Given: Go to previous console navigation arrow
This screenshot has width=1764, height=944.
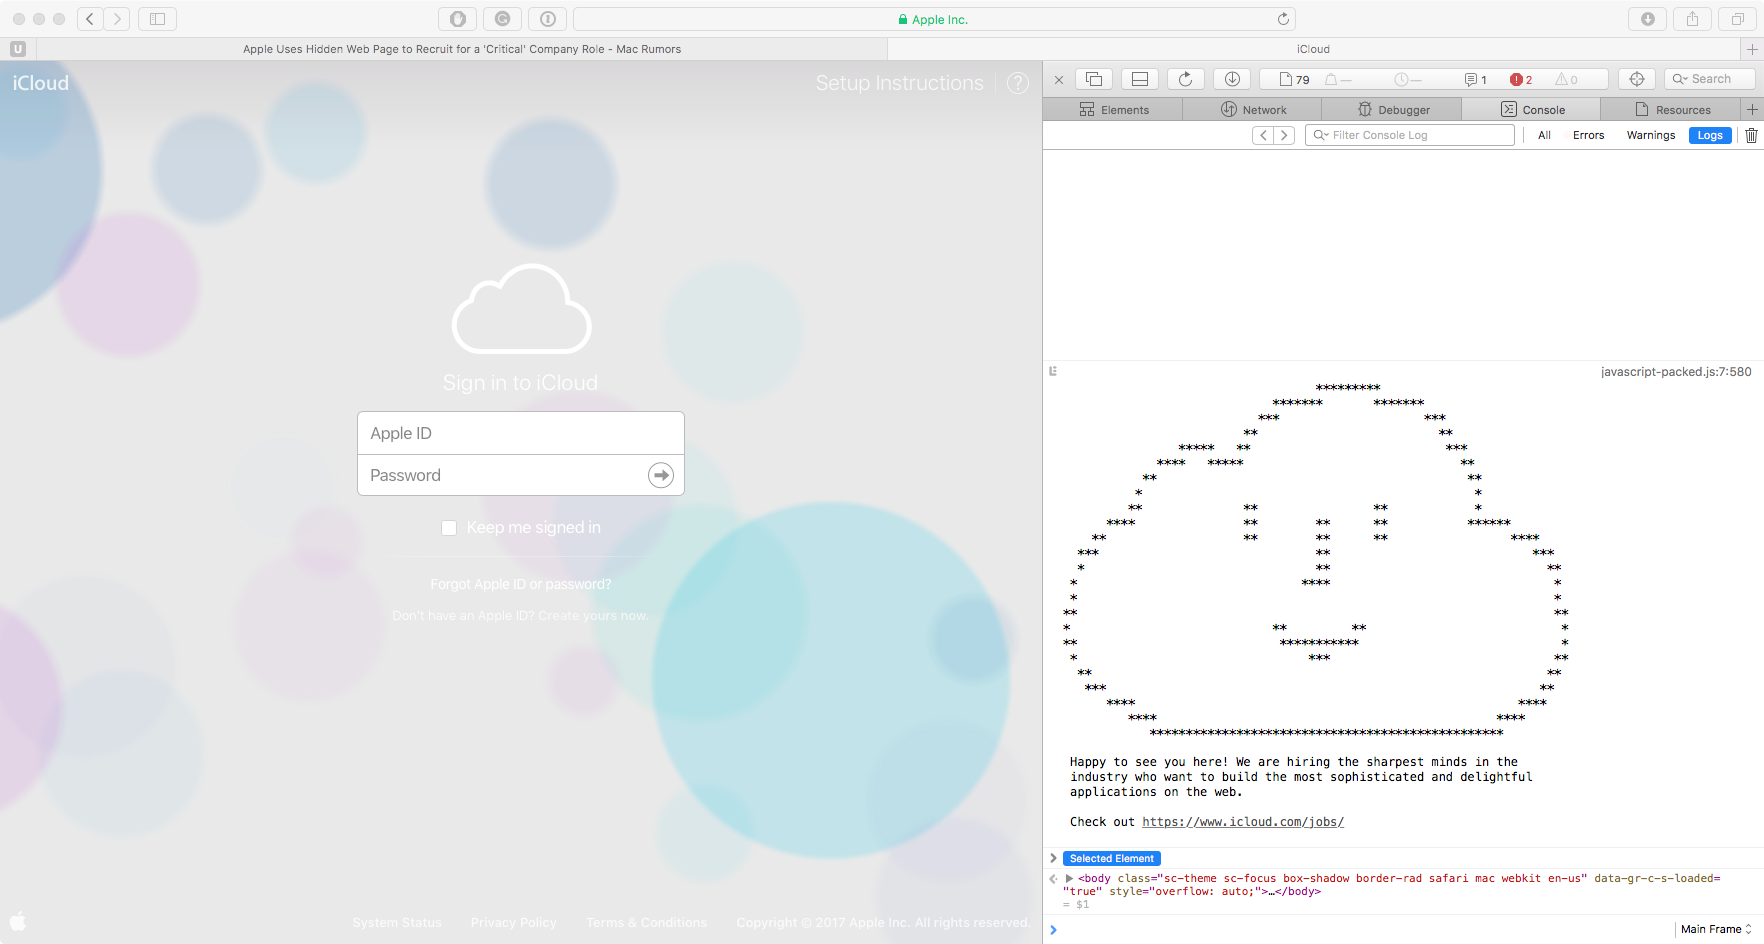Looking at the screenshot, I should (x=1263, y=135).
